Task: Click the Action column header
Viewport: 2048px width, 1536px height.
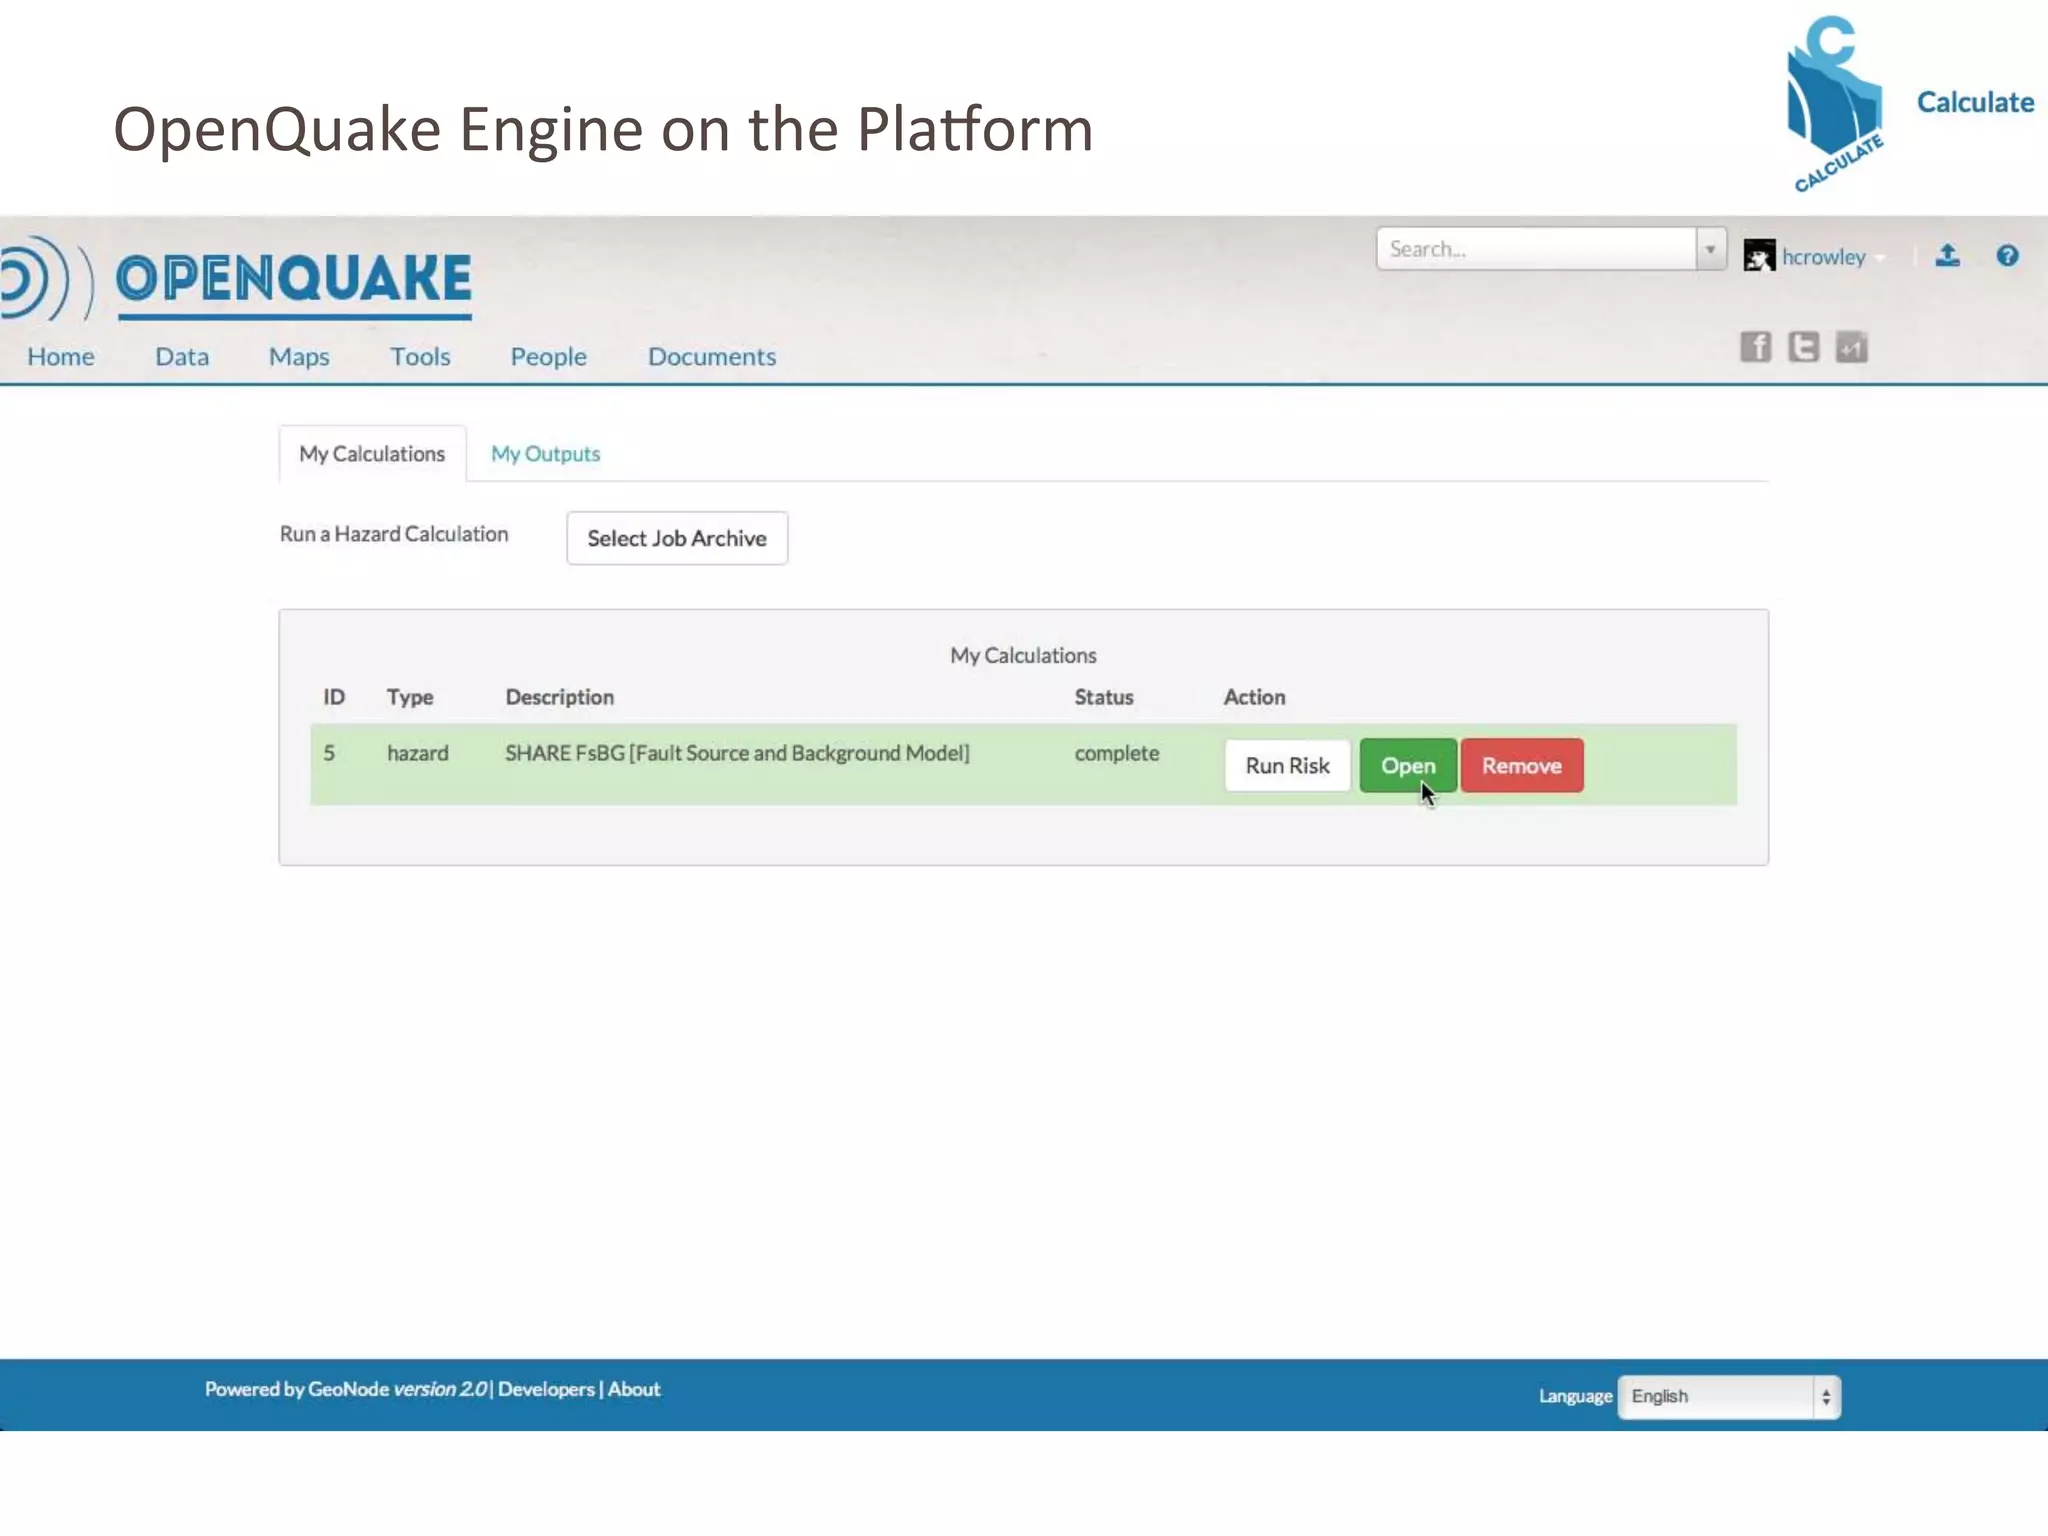Action: coord(1254,697)
